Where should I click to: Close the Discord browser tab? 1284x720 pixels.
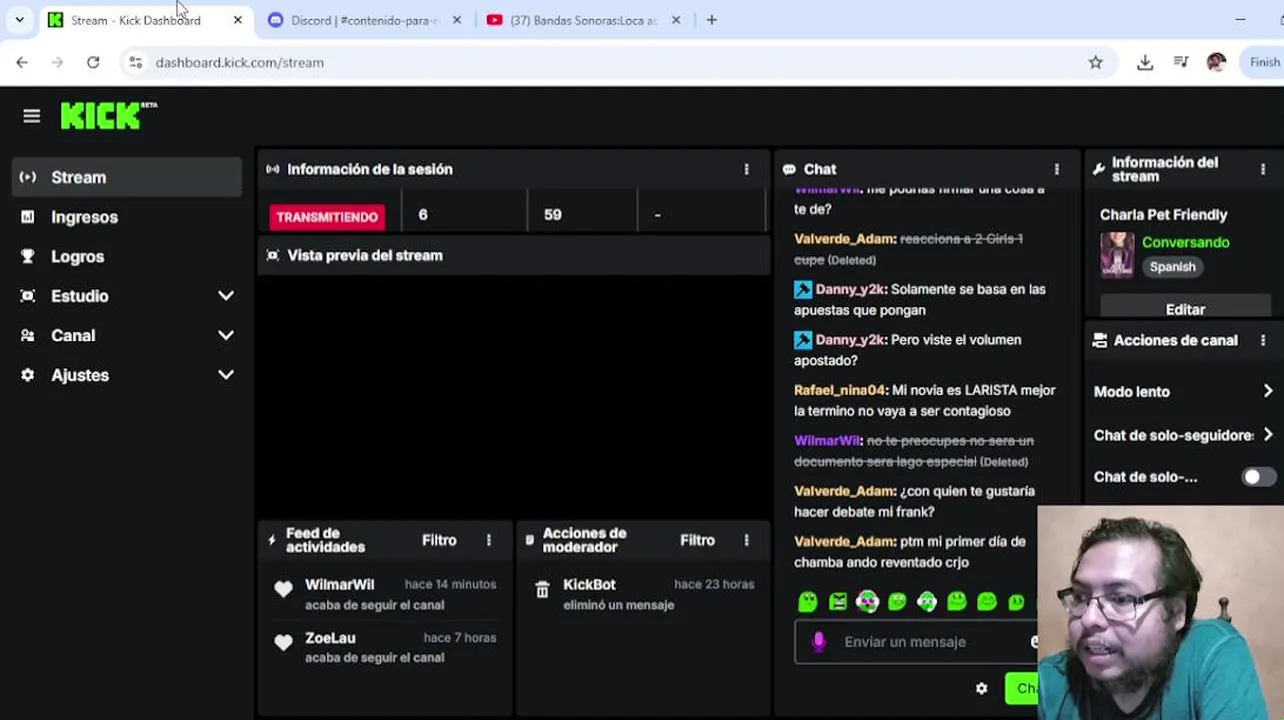457,20
